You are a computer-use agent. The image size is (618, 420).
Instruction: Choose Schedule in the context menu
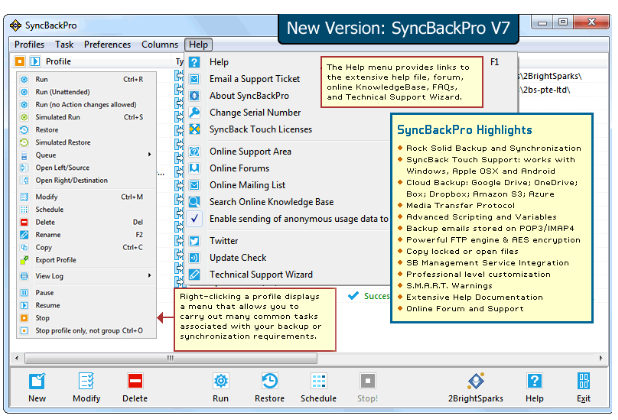click(86, 209)
